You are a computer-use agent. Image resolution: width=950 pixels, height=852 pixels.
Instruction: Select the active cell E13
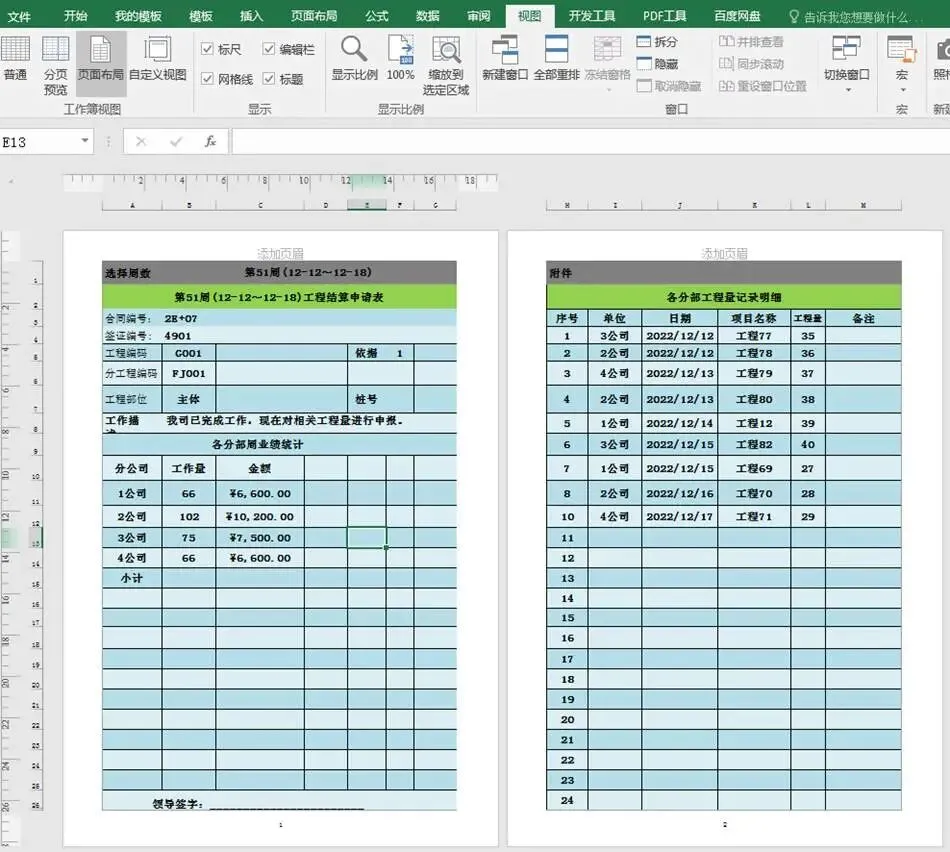(367, 537)
